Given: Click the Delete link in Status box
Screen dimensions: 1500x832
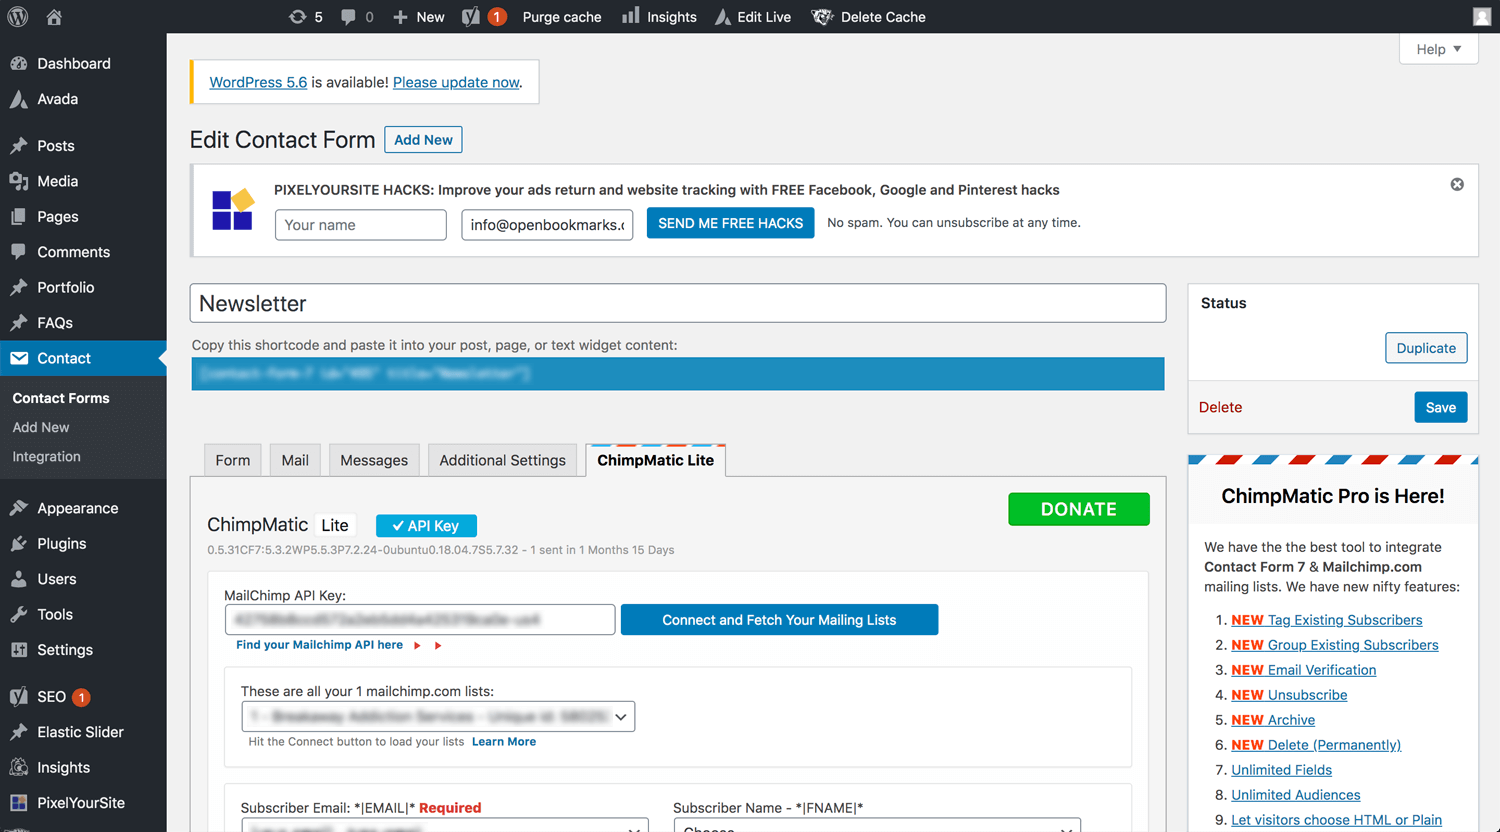Looking at the screenshot, I should tap(1220, 407).
